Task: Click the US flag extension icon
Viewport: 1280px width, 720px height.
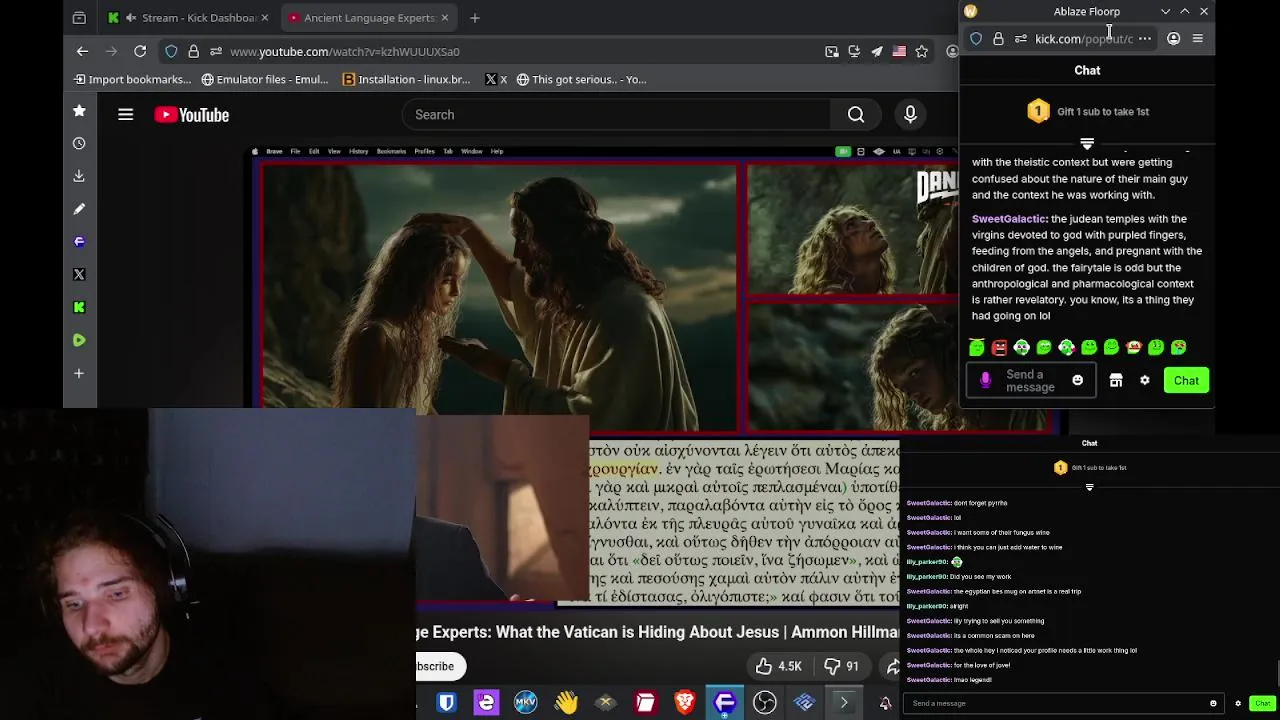Action: 899,51
